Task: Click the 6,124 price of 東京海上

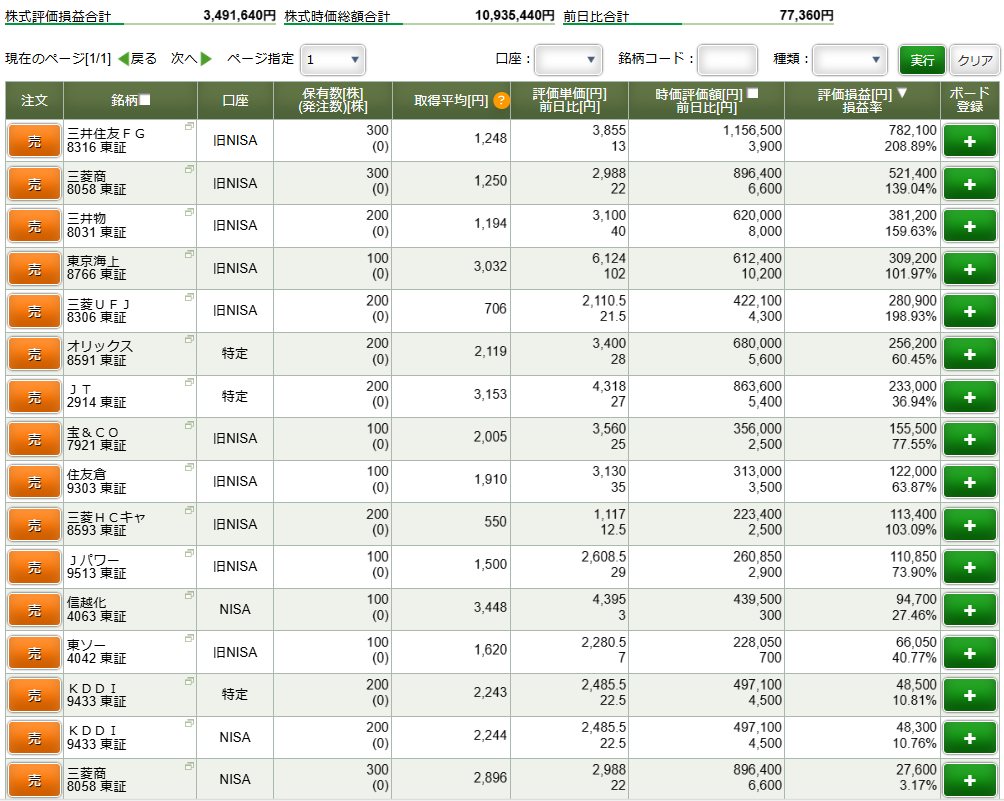Action: pyautogui.click(x=609, y=259)
